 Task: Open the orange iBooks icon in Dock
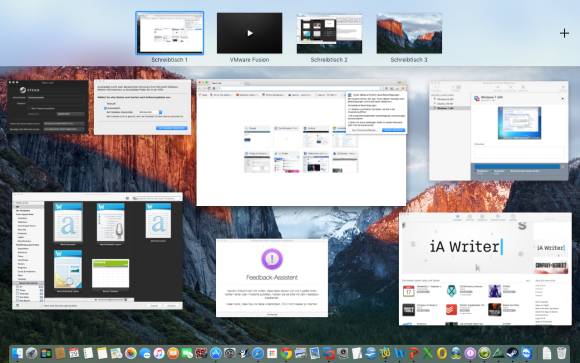pyautogui.click(x=173, y=353)
